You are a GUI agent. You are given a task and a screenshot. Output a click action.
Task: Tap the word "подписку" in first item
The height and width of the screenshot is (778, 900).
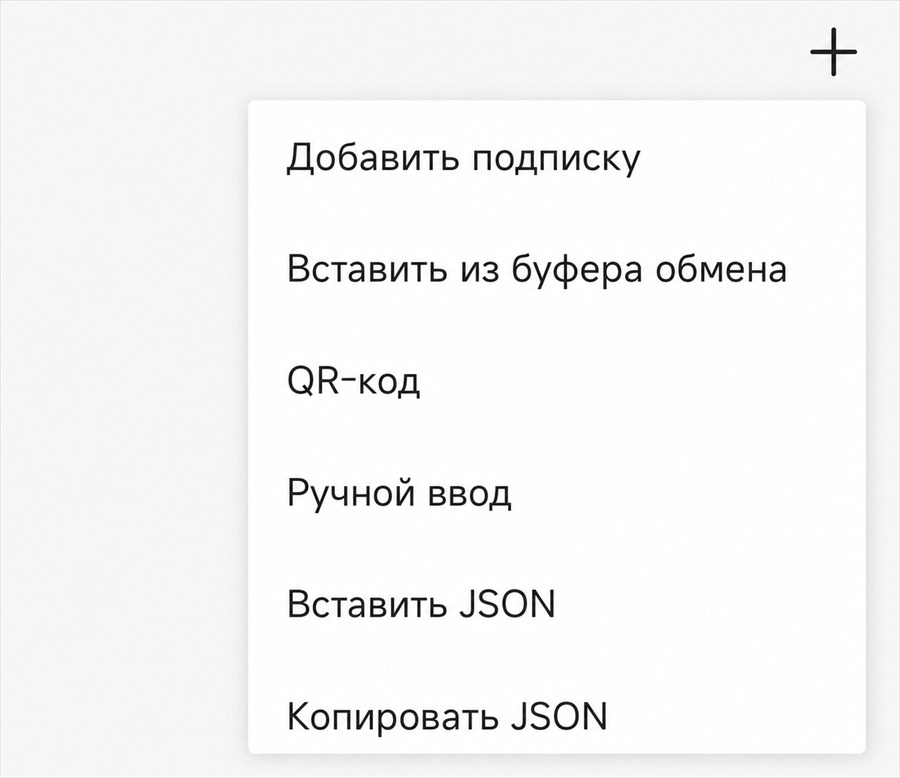pyautogui.click(x=556, y=158)
